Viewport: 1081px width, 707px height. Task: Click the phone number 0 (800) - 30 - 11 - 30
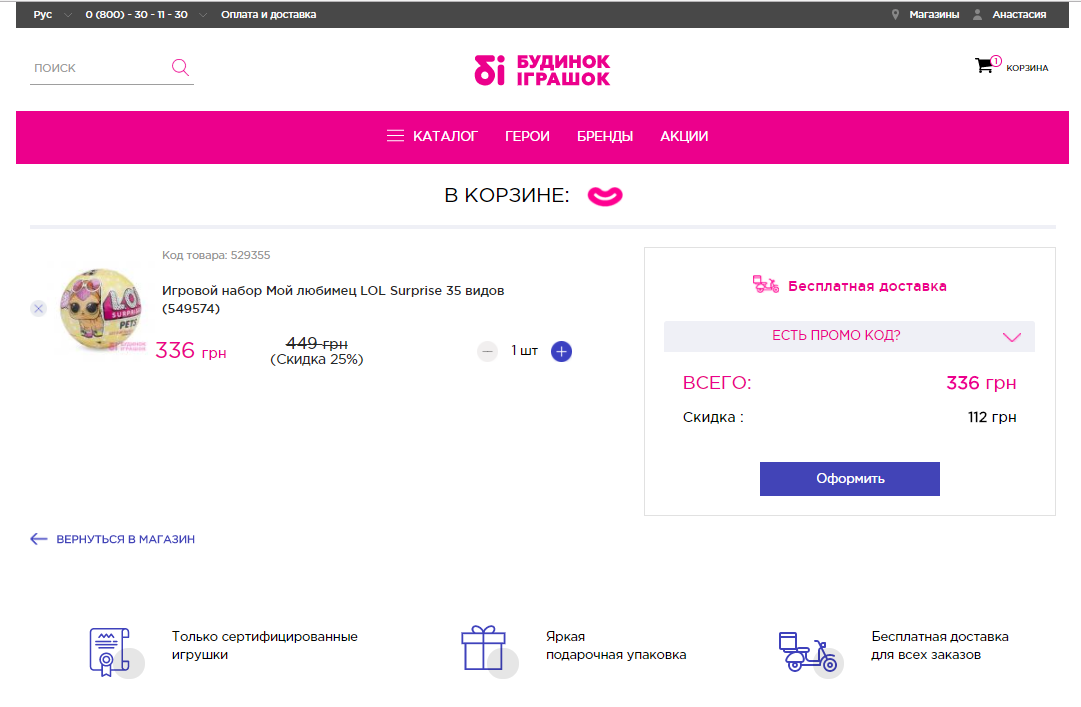(x=137, y=14)
